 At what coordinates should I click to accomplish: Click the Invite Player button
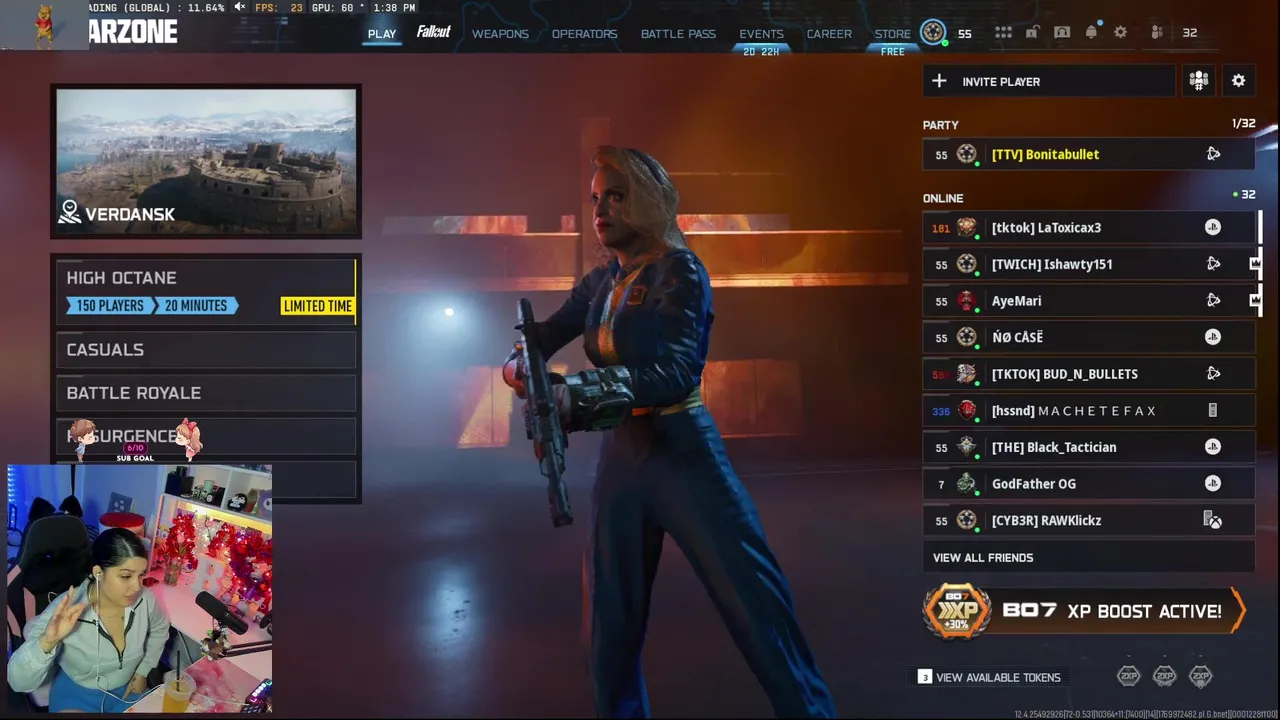point(1048,81)
